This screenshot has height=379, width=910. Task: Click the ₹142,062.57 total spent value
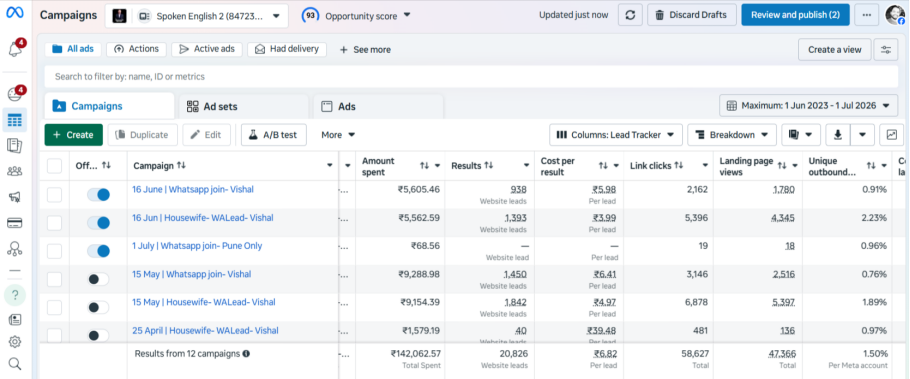(416, 353)
